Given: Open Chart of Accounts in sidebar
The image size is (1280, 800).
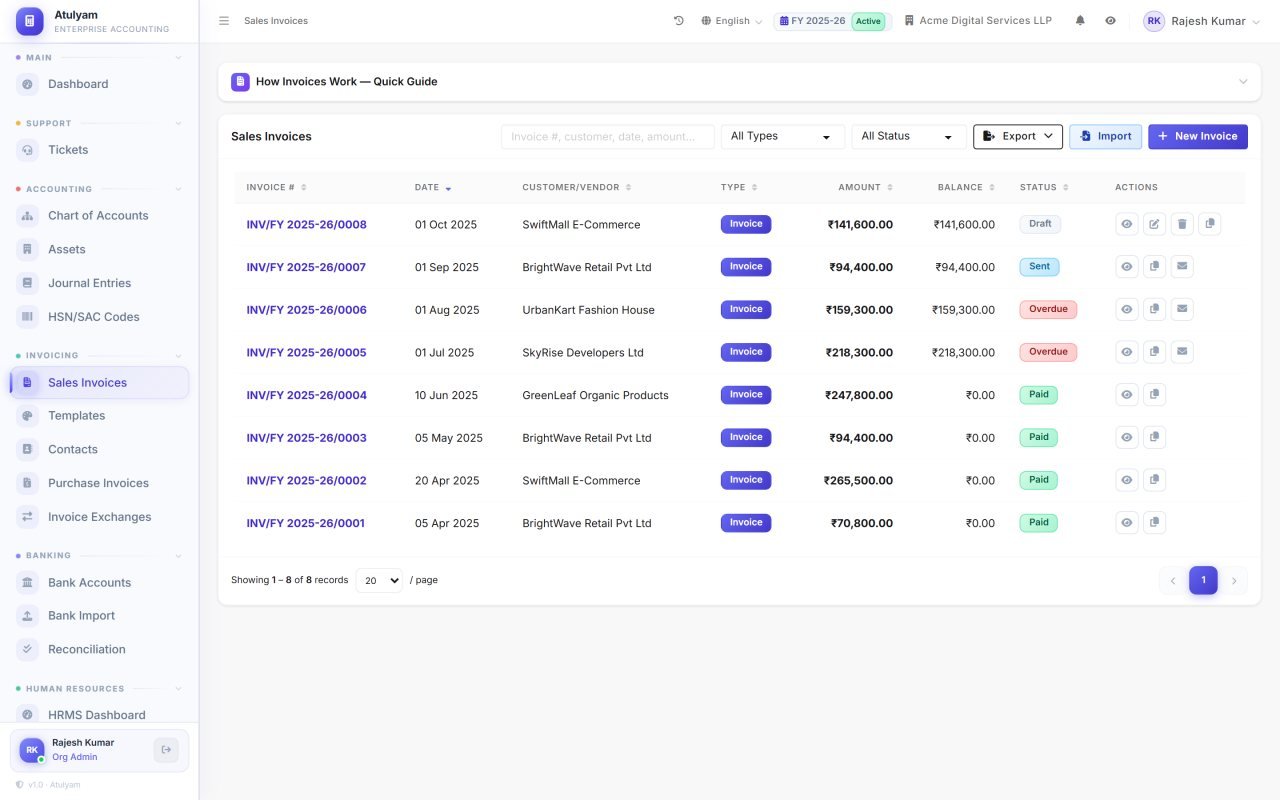Looking at the screenshot, I should click(98, 215).
